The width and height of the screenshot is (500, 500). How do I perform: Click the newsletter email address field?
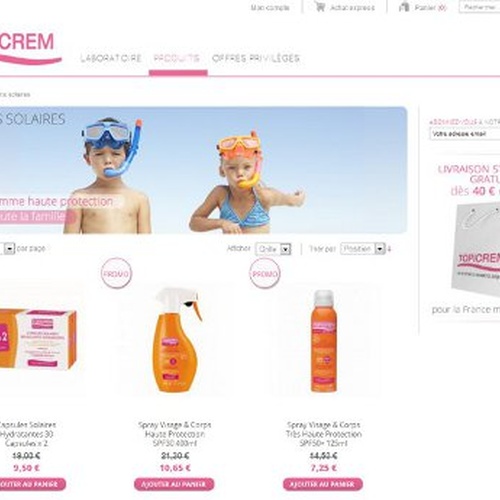coord(465,134)
